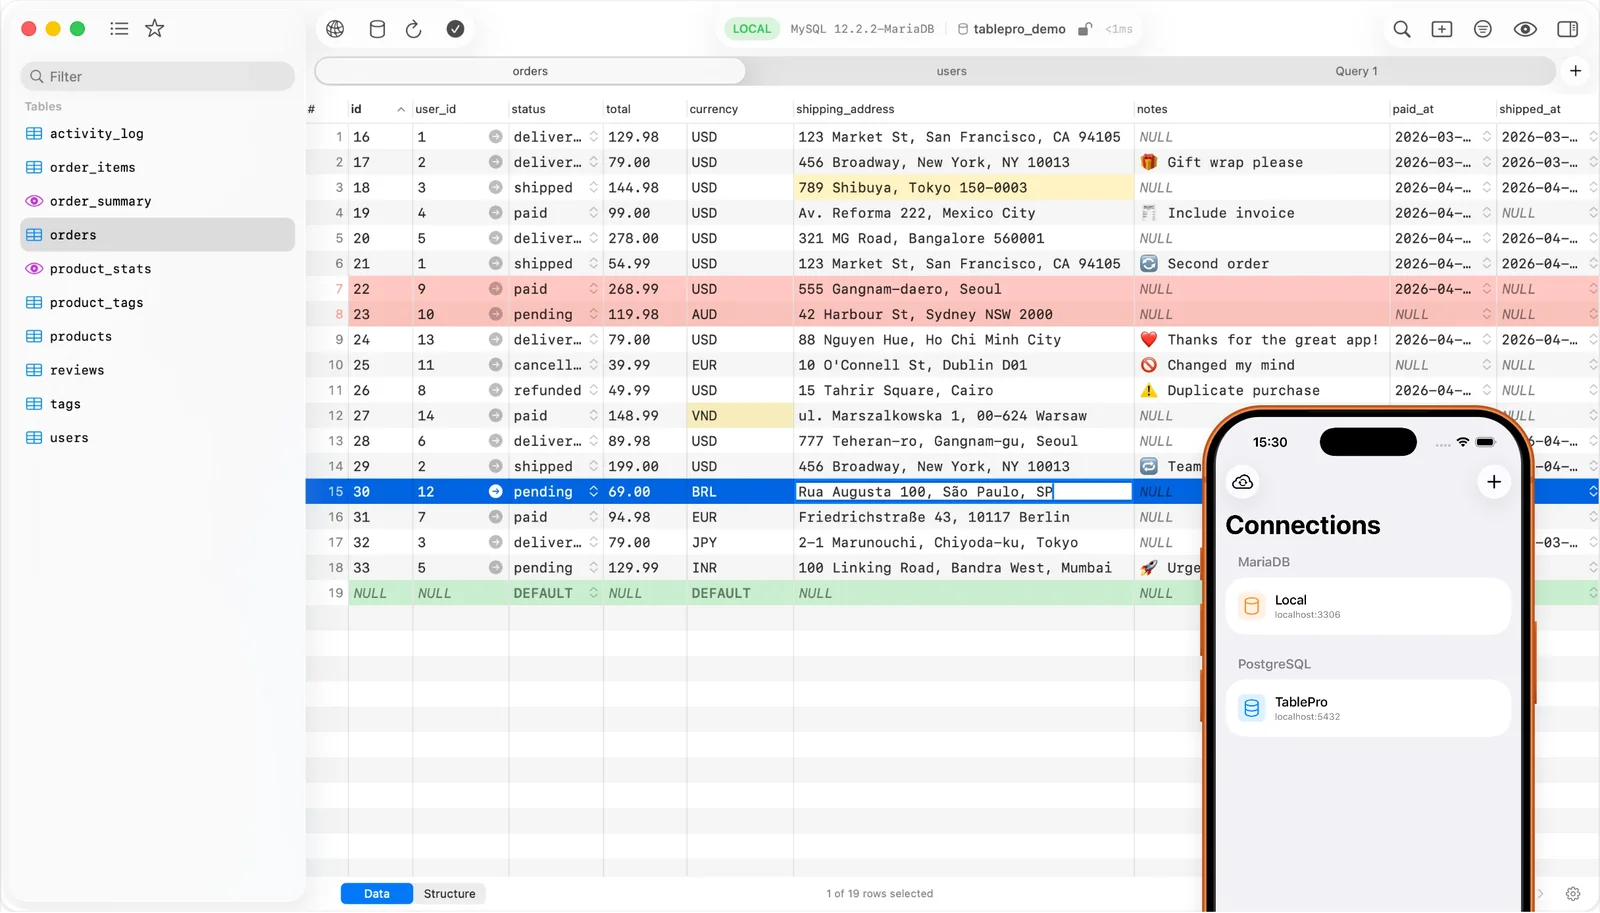1600x913 pixels.
Task: Click the filter lines circle icon in the toolbar
Action: pos(1483,29)
